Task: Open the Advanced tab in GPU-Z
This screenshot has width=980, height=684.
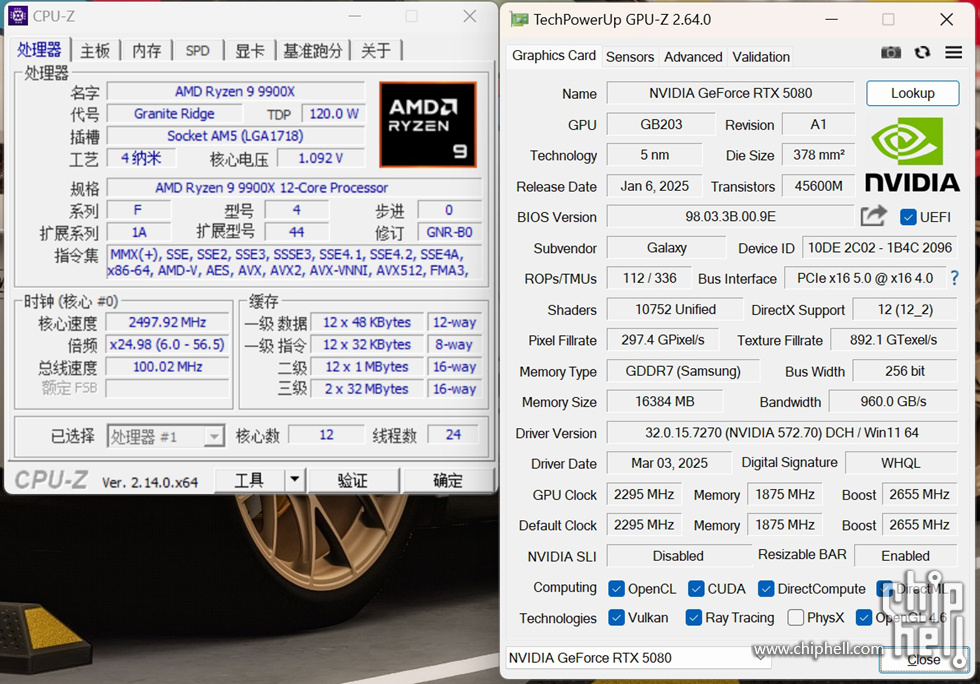Action: [693, 57]
